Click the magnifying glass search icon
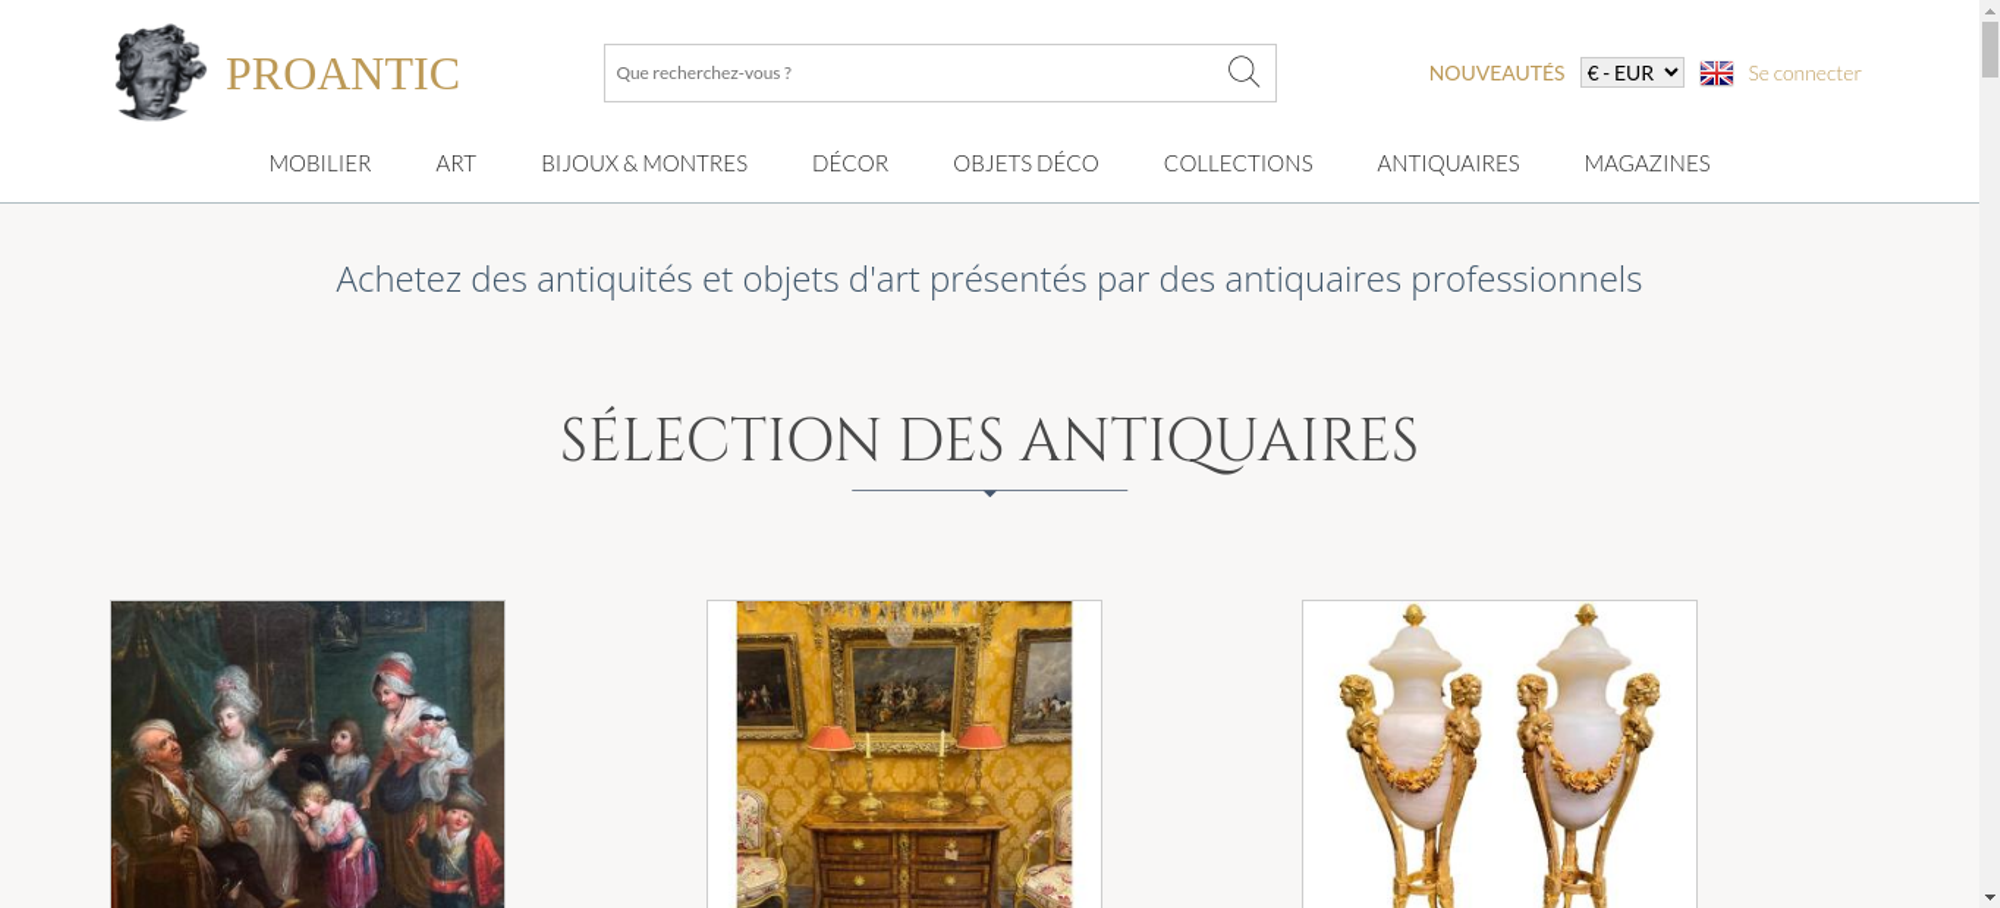2000x908 pixels. click(x=1243, y=72)
